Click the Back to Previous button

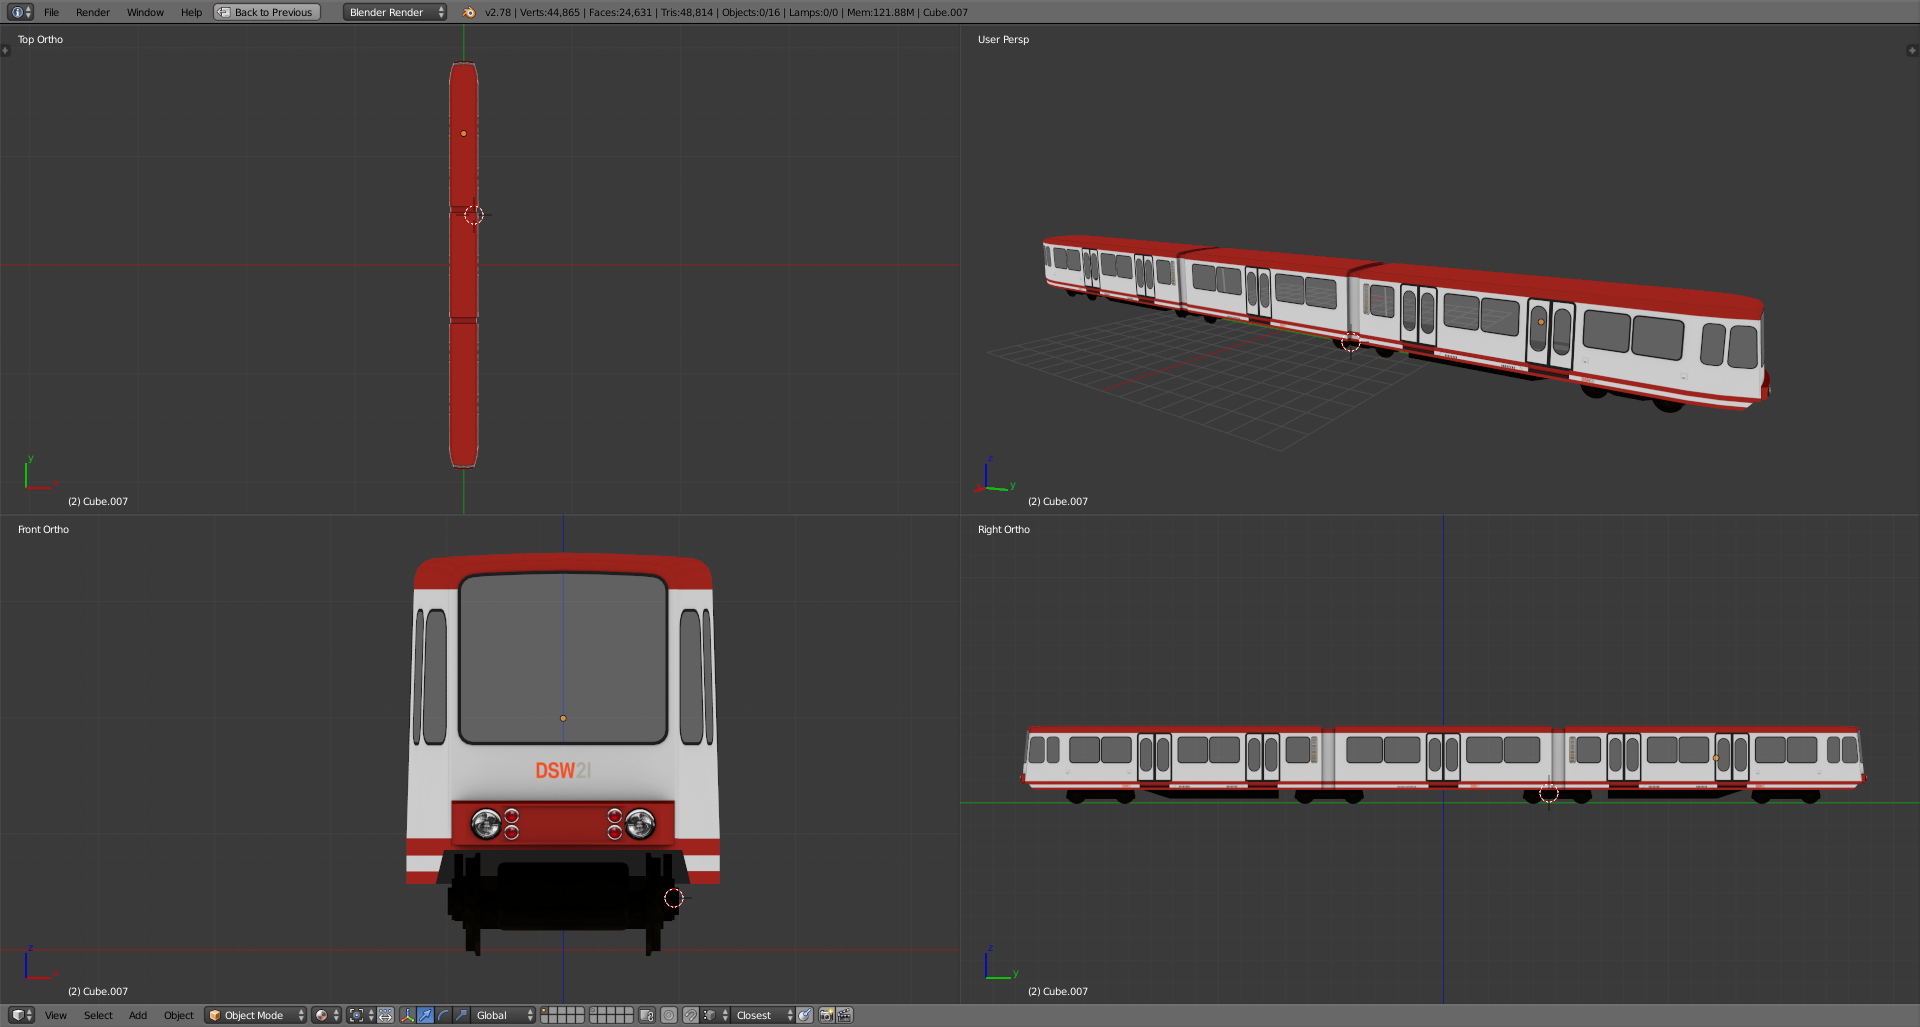coord(267,12)
